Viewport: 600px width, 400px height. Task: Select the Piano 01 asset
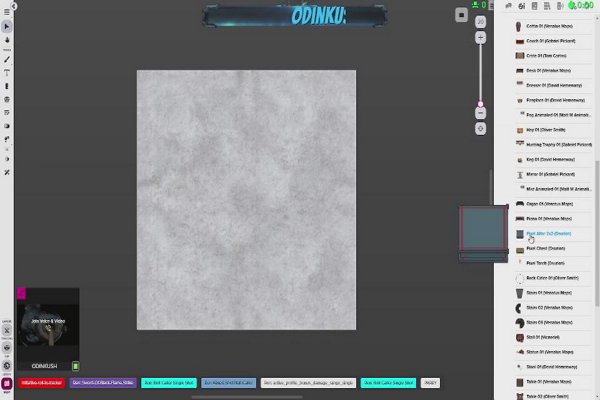coord(553,219)
